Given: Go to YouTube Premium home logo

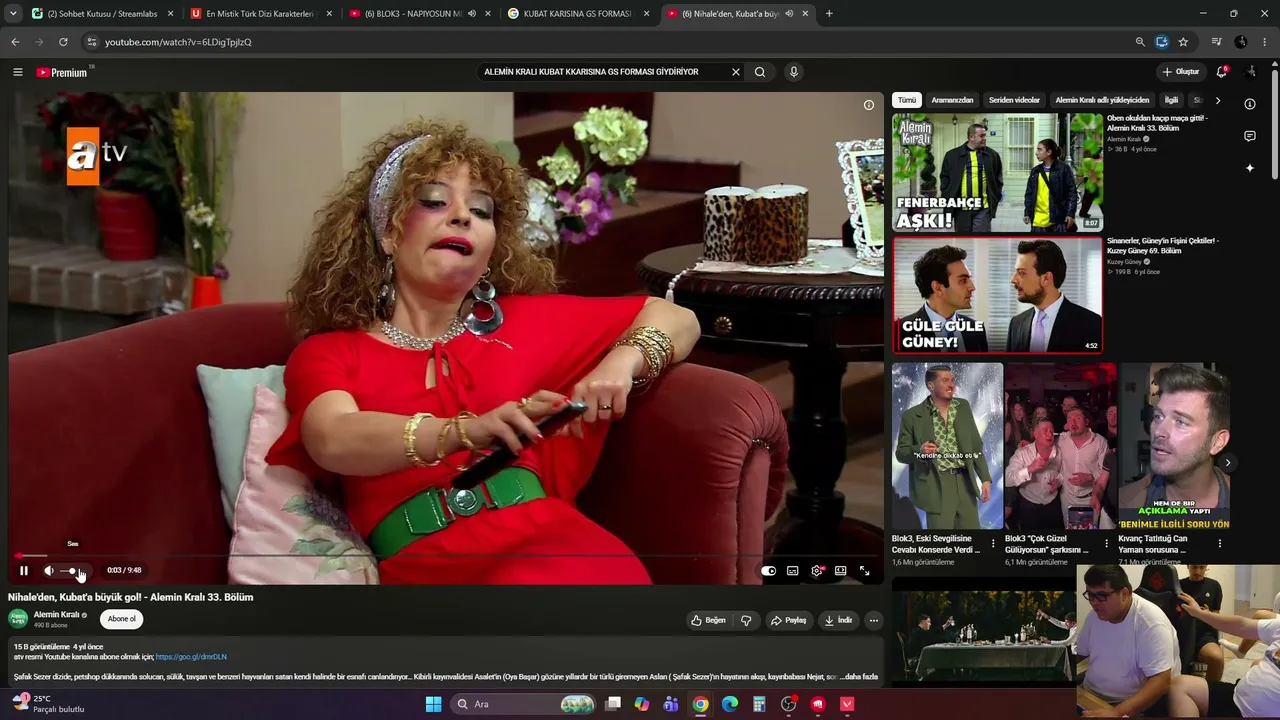Looking at the screenshot, I should point(63,72).
